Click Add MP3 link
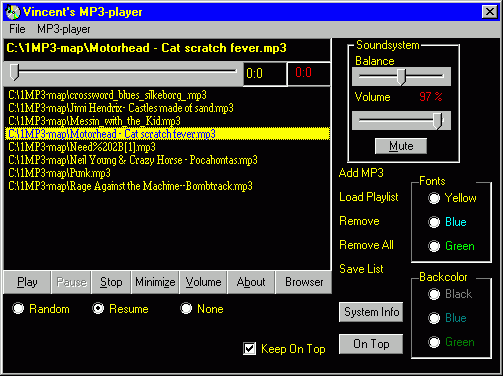 (x=361, y=173)
